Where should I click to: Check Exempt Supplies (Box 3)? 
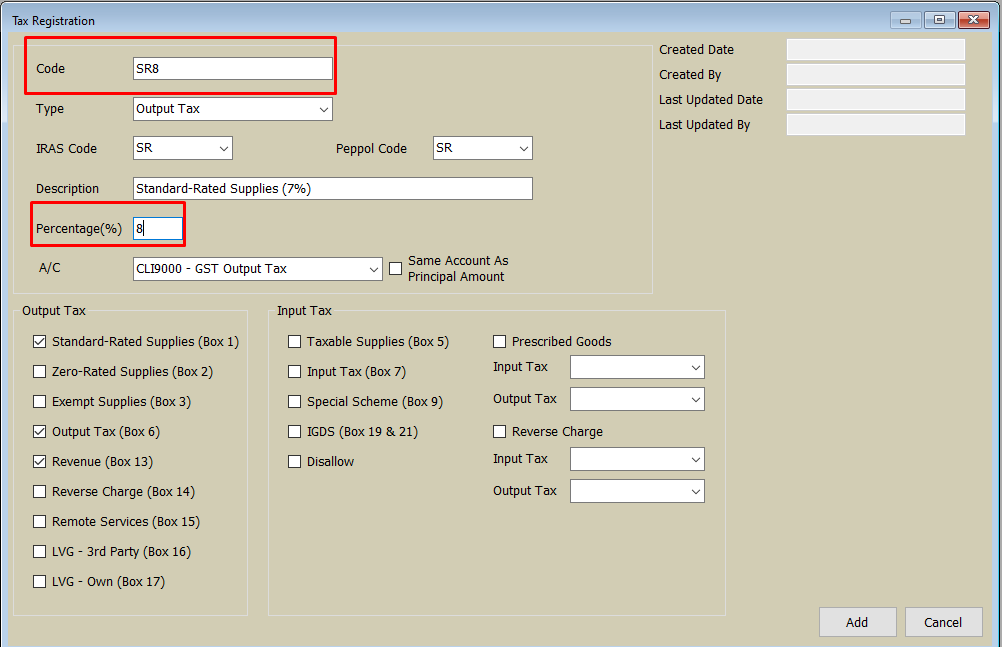(40, 401)
